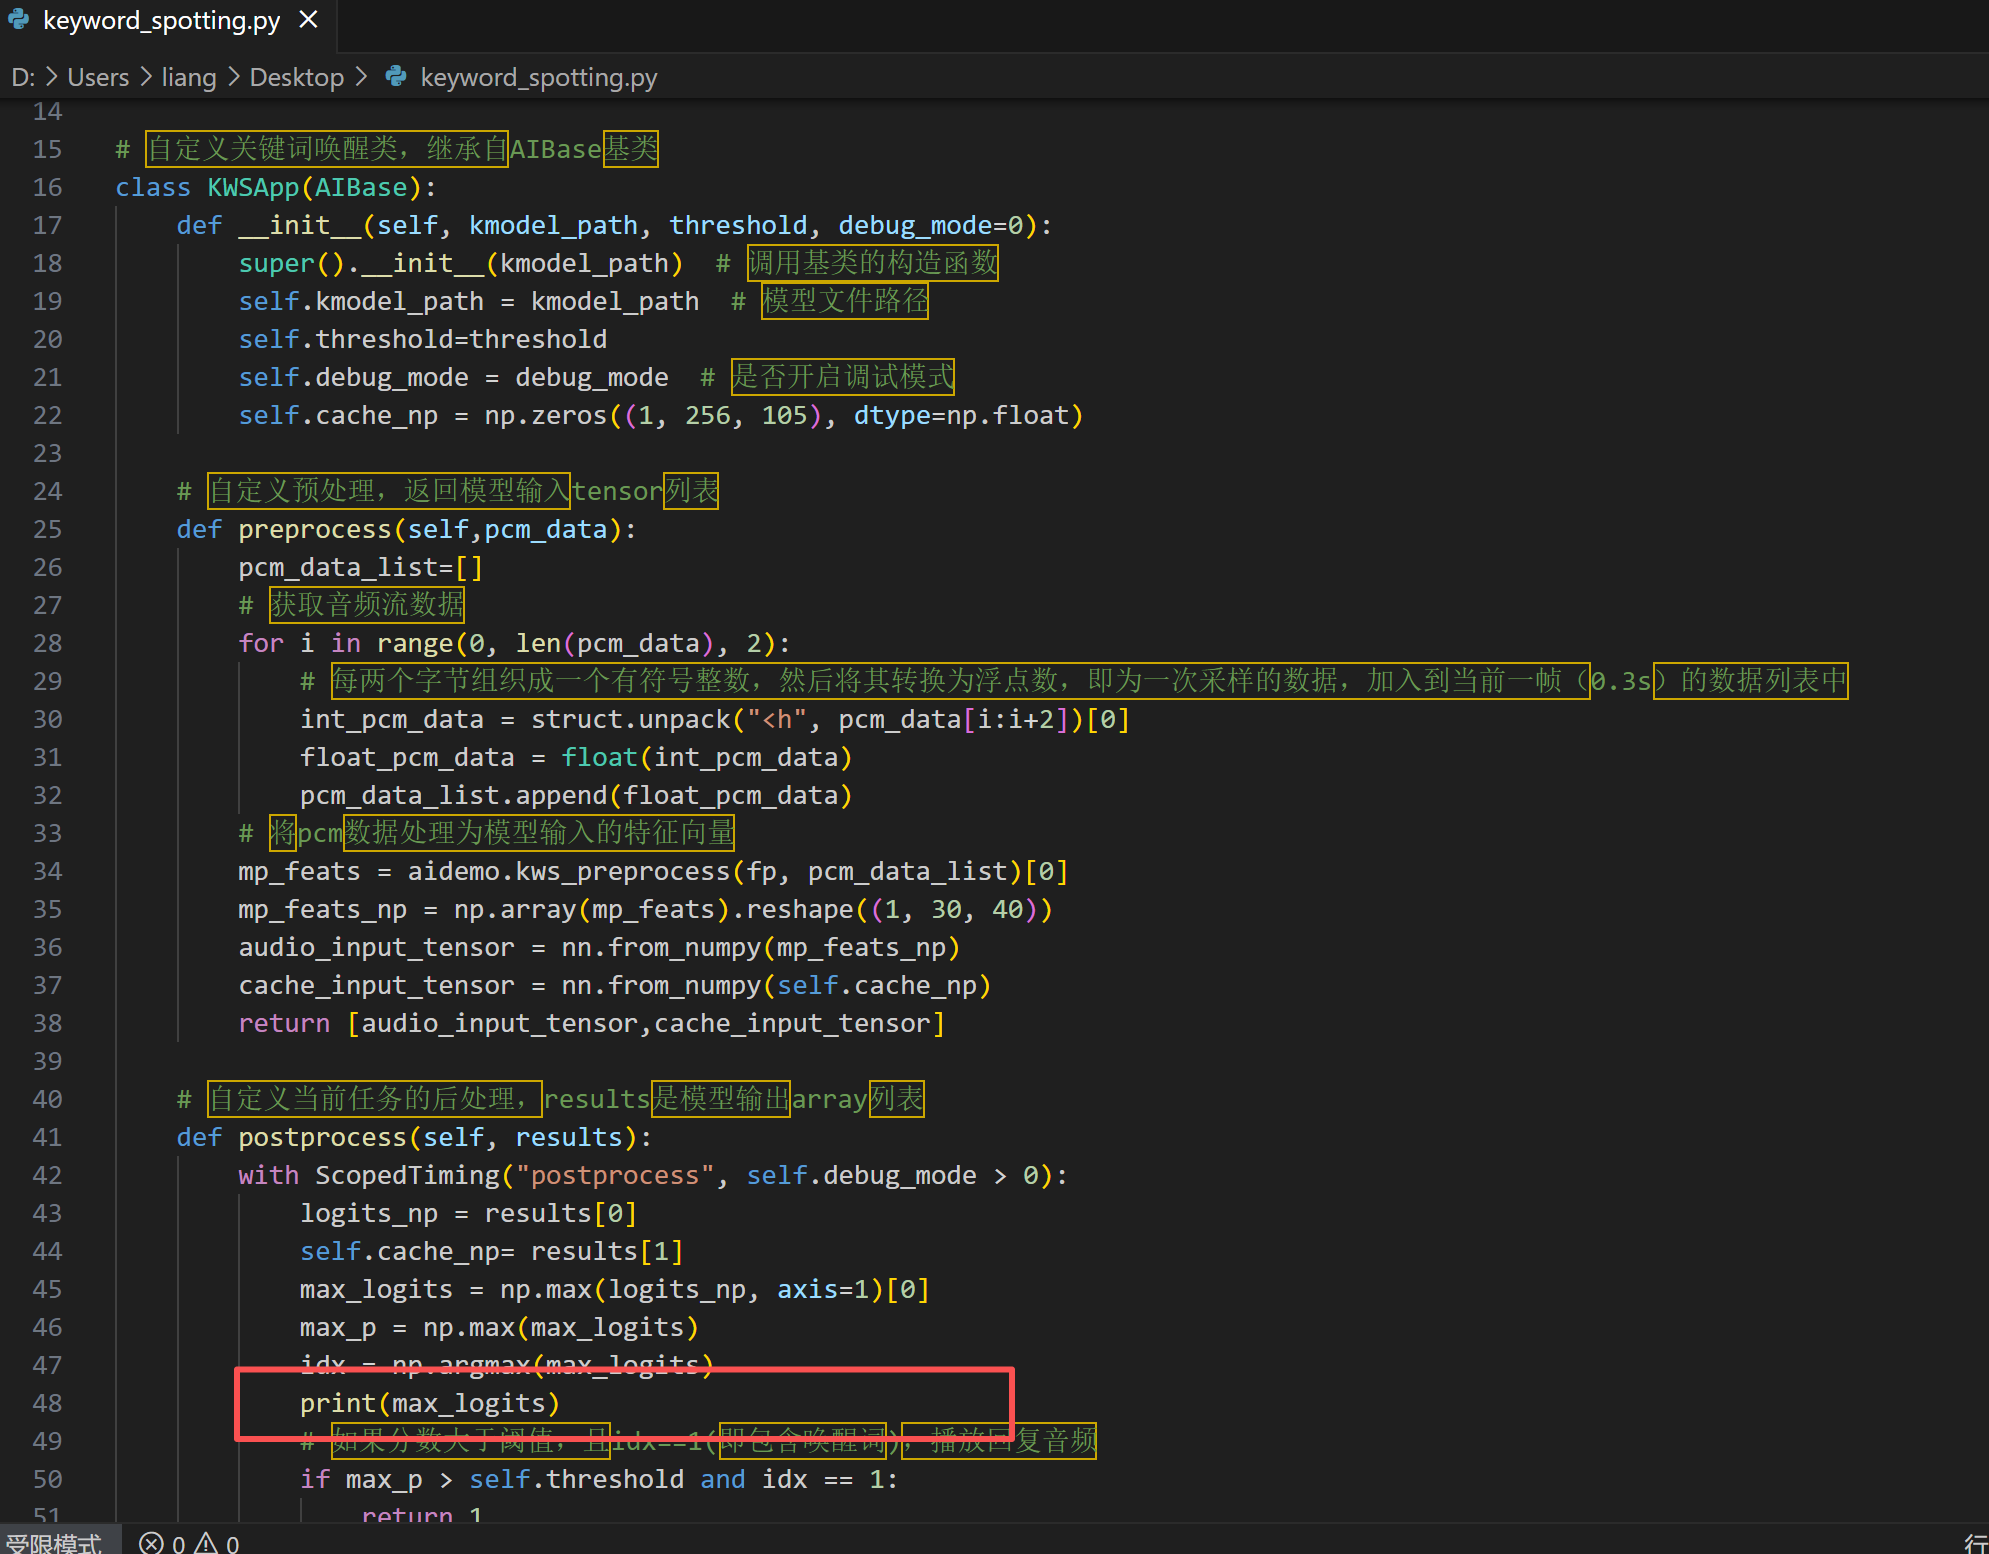Open the Desktop breadcrumb dropdown
The width and height of the screenshot is (1989, 1554).
coord(296,77)
